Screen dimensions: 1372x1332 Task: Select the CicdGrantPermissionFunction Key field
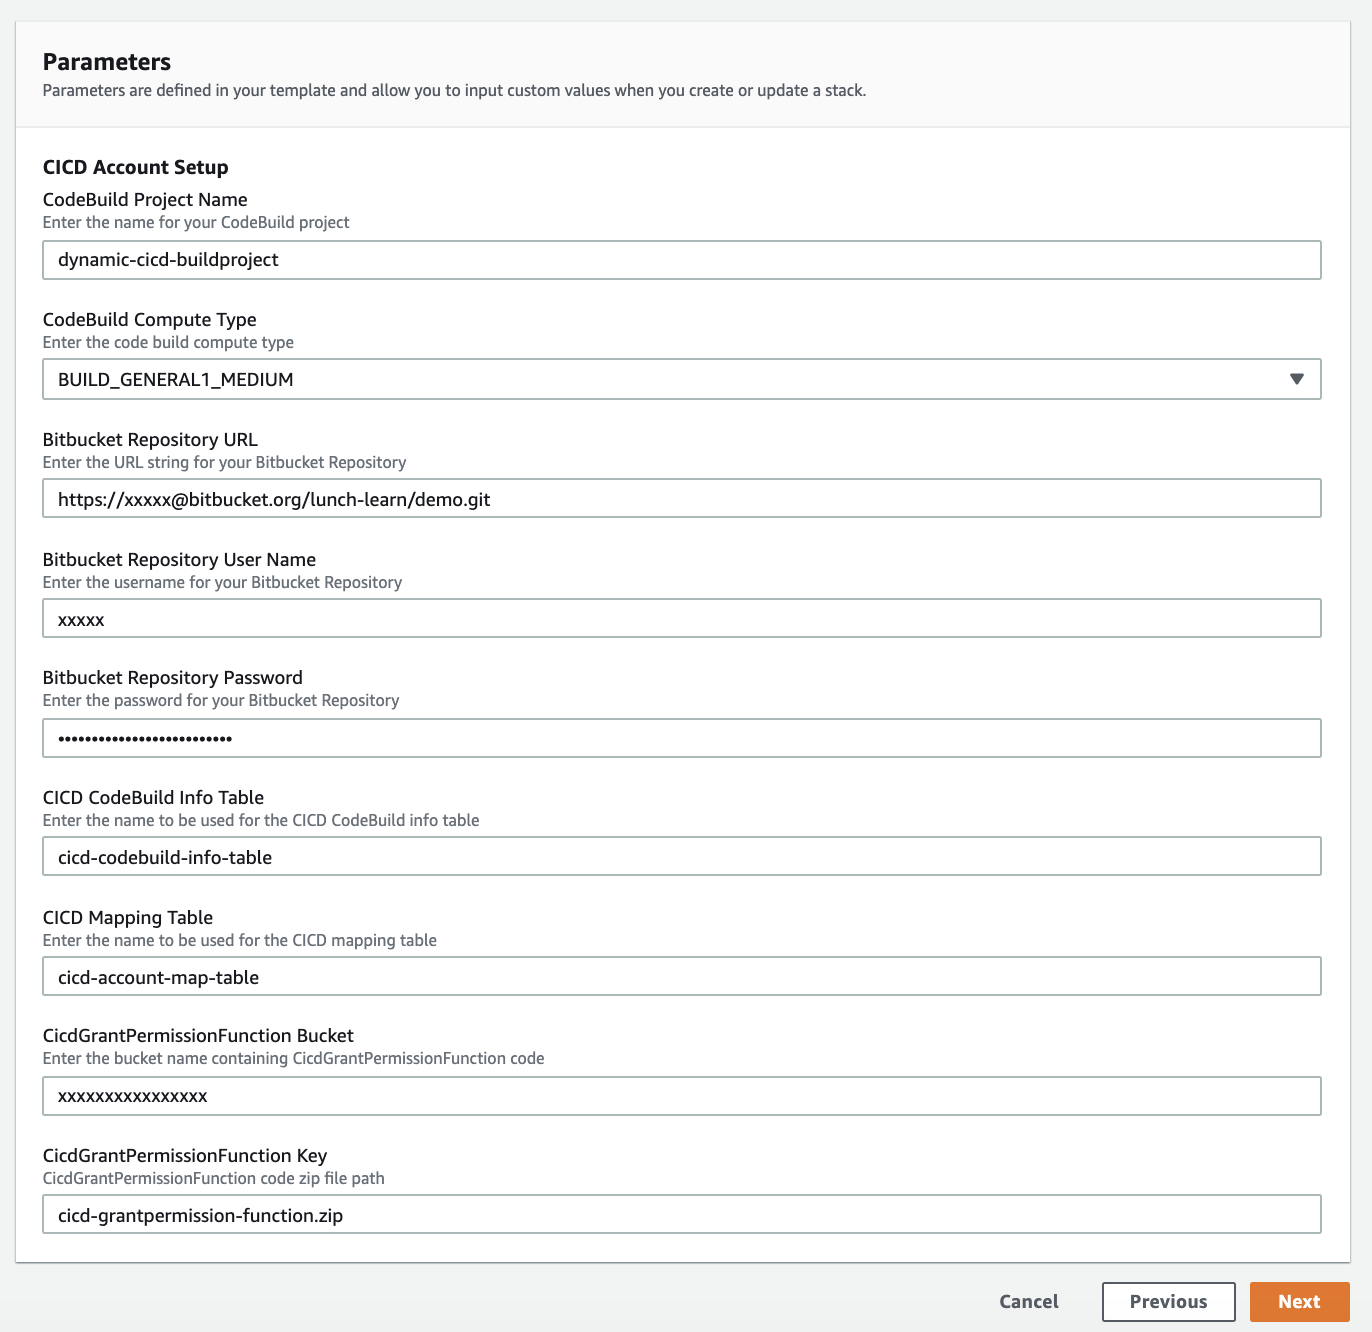[680, 1215]
